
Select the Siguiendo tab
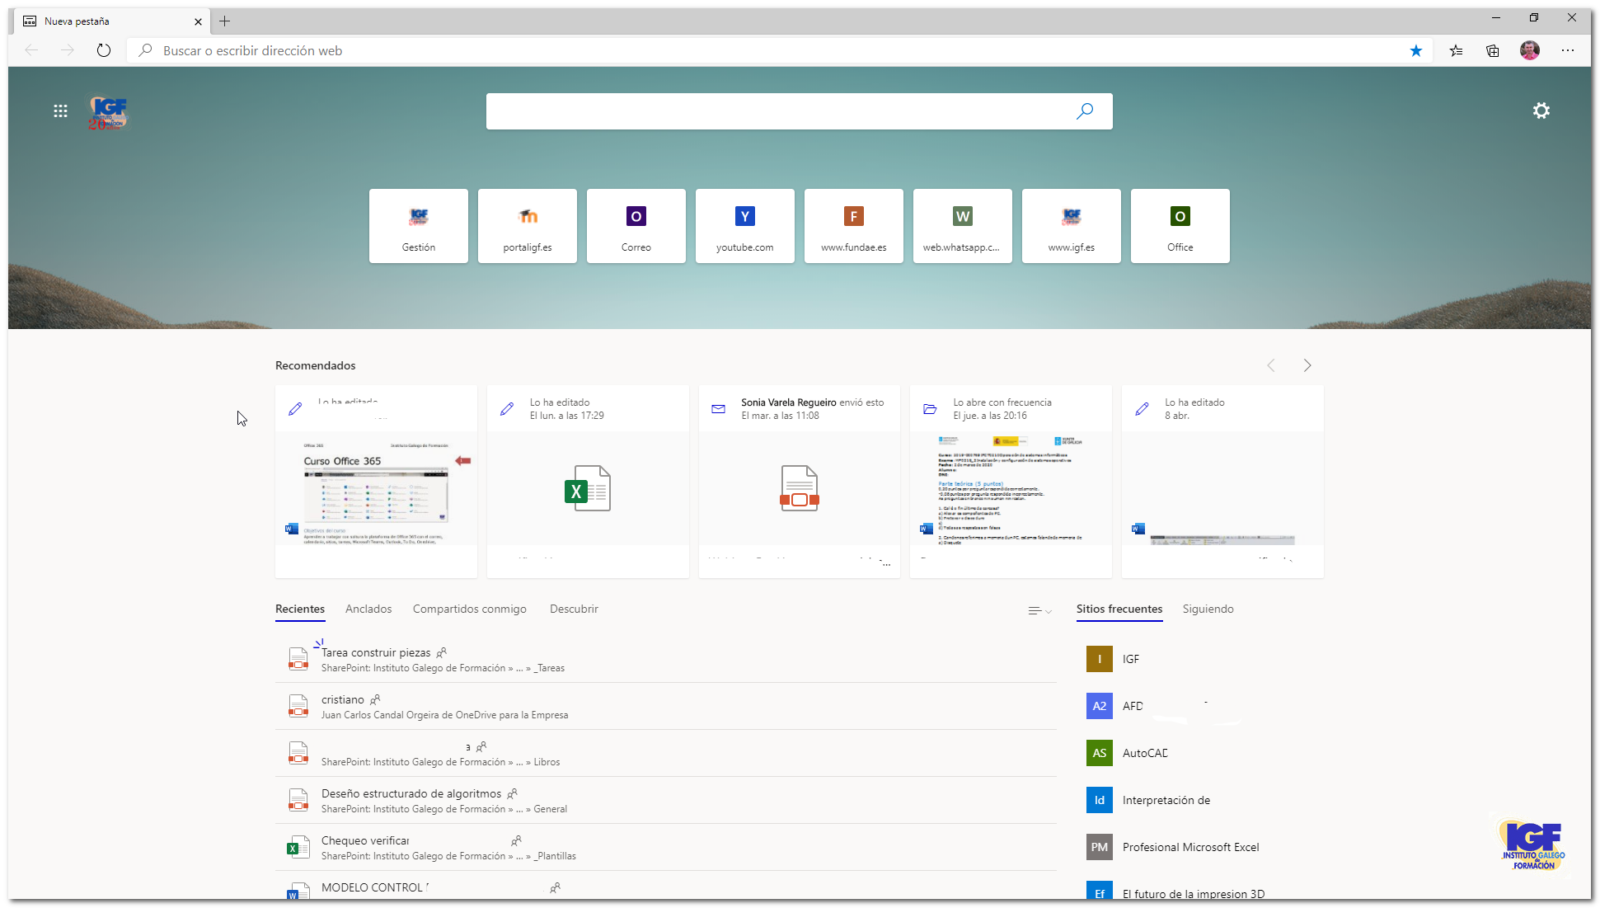coord(1207,609)
